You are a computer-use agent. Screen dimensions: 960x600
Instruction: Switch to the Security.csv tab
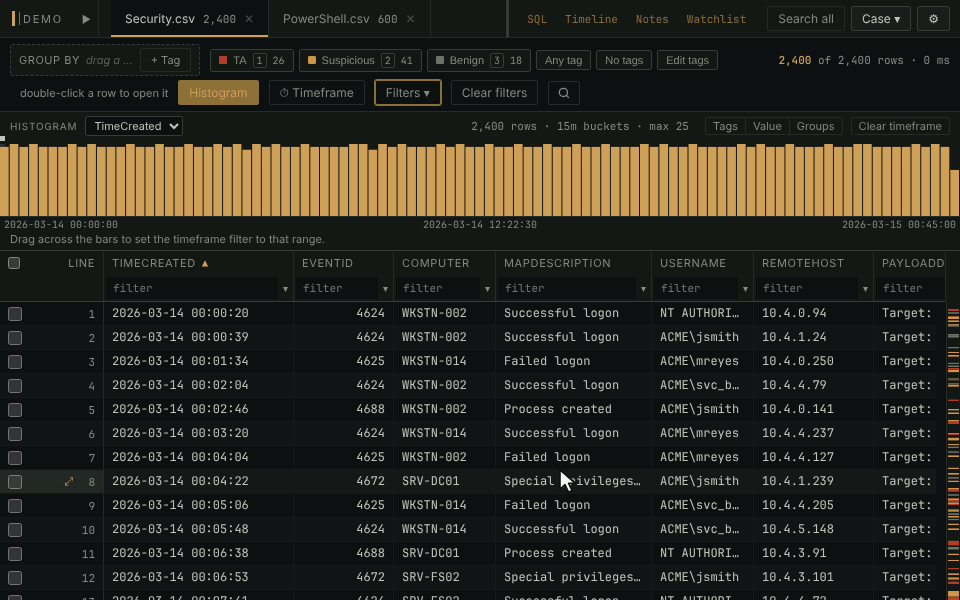[x=189, y=19]
